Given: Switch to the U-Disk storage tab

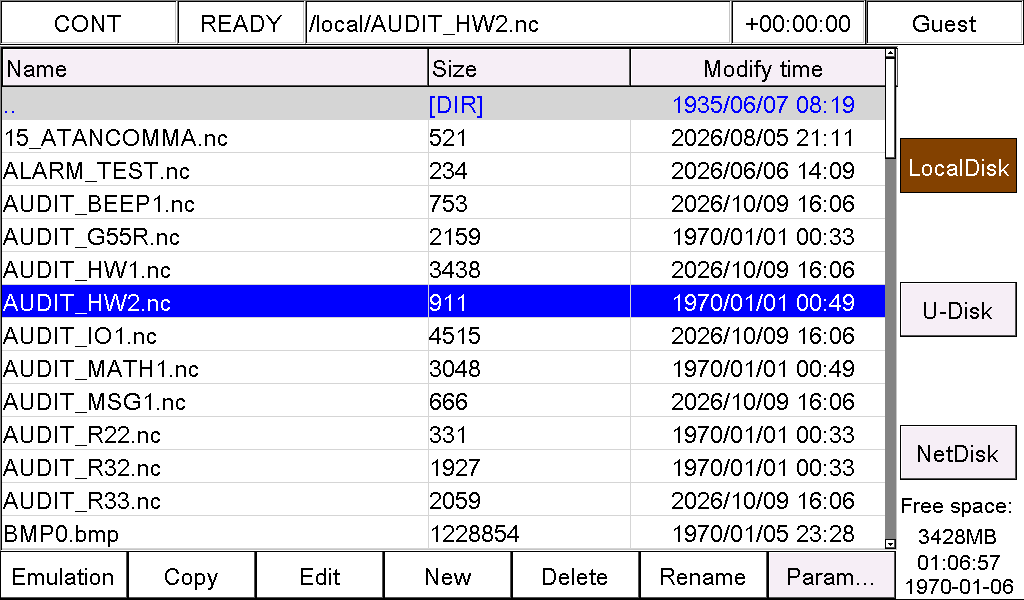Looking at the screenshot, I should tap(958, 309).
